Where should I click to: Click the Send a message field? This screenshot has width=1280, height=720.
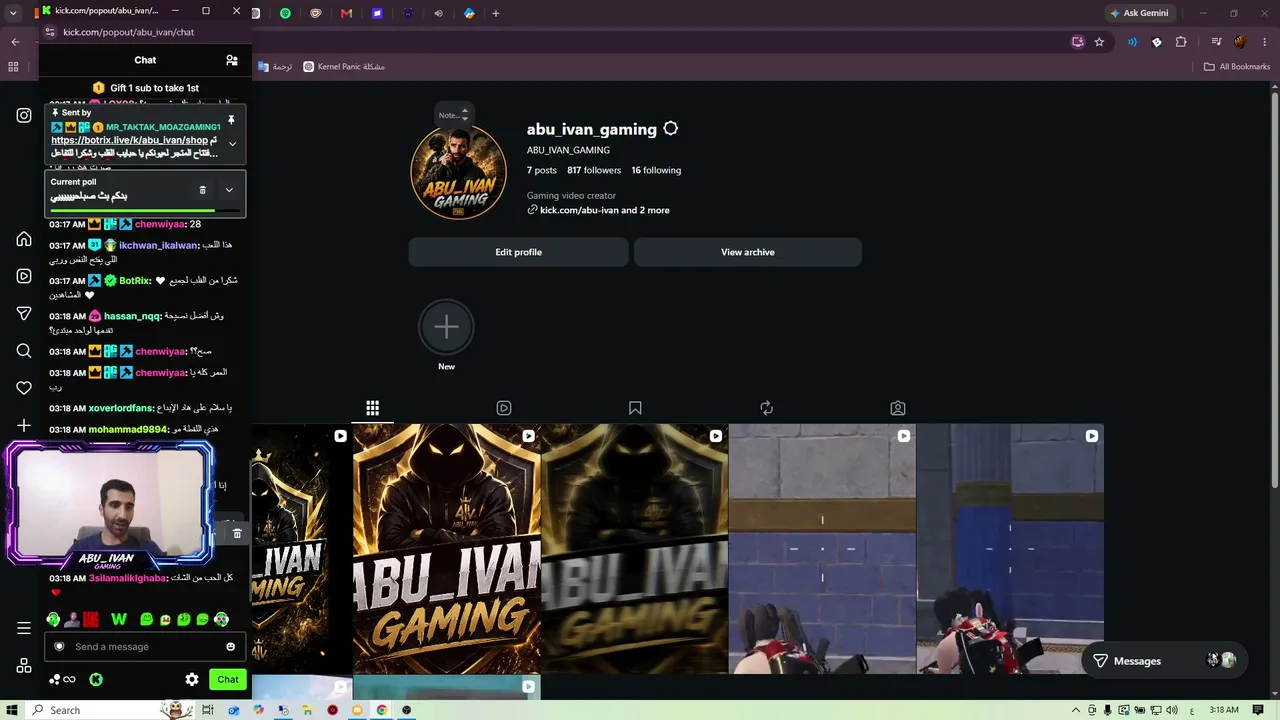[145, 647]
